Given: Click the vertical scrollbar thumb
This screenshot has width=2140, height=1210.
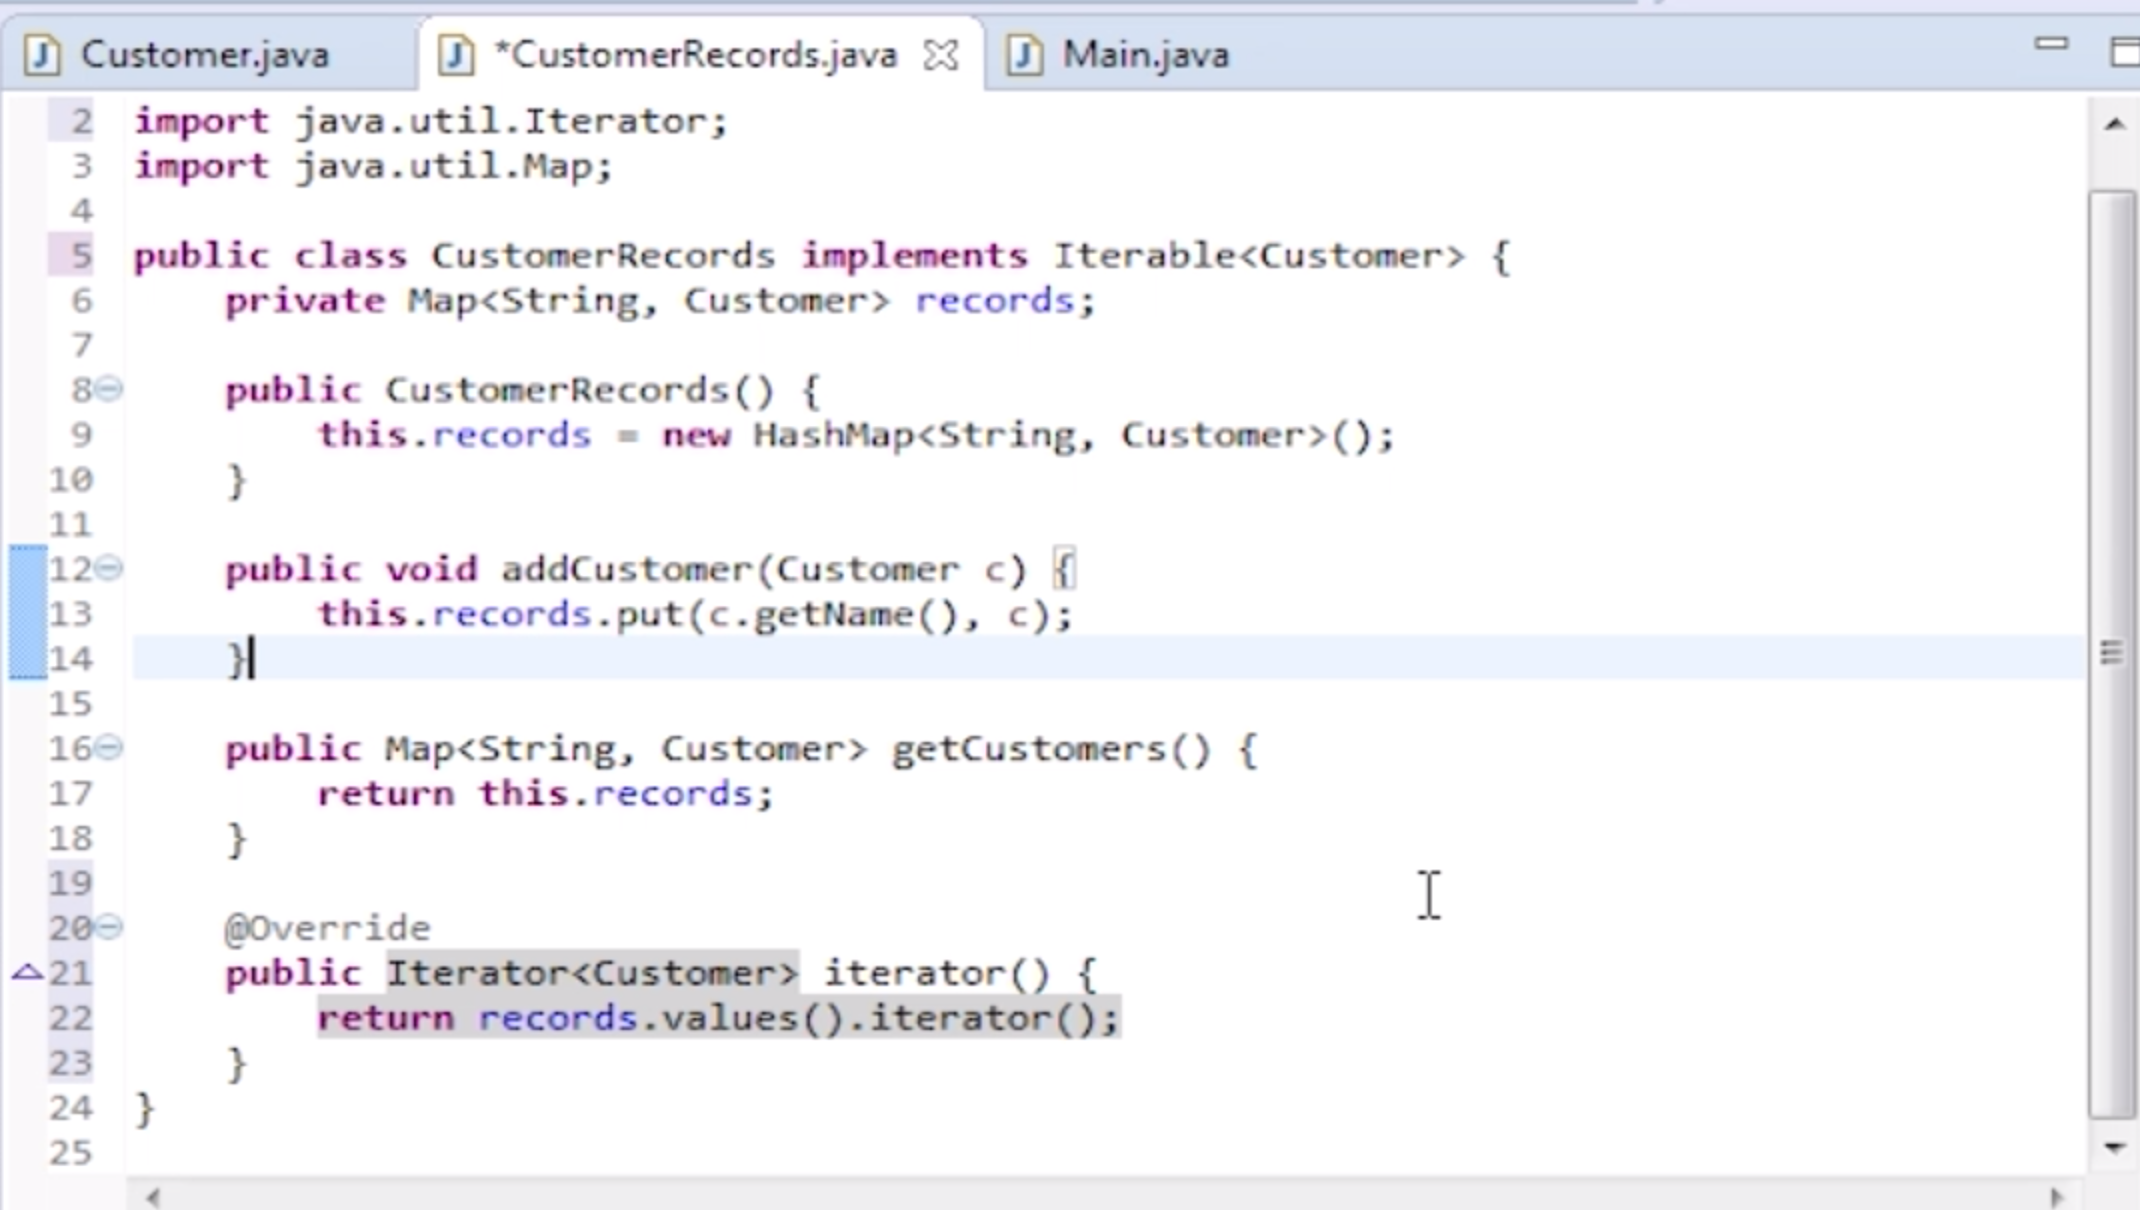Looking at the screenshot, I should 2112,650.
